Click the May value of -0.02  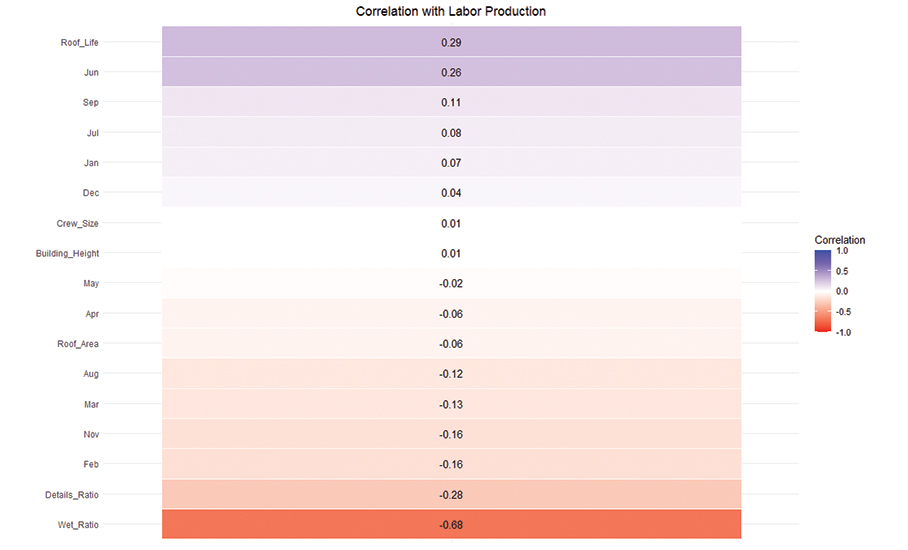tap(451, 284)
